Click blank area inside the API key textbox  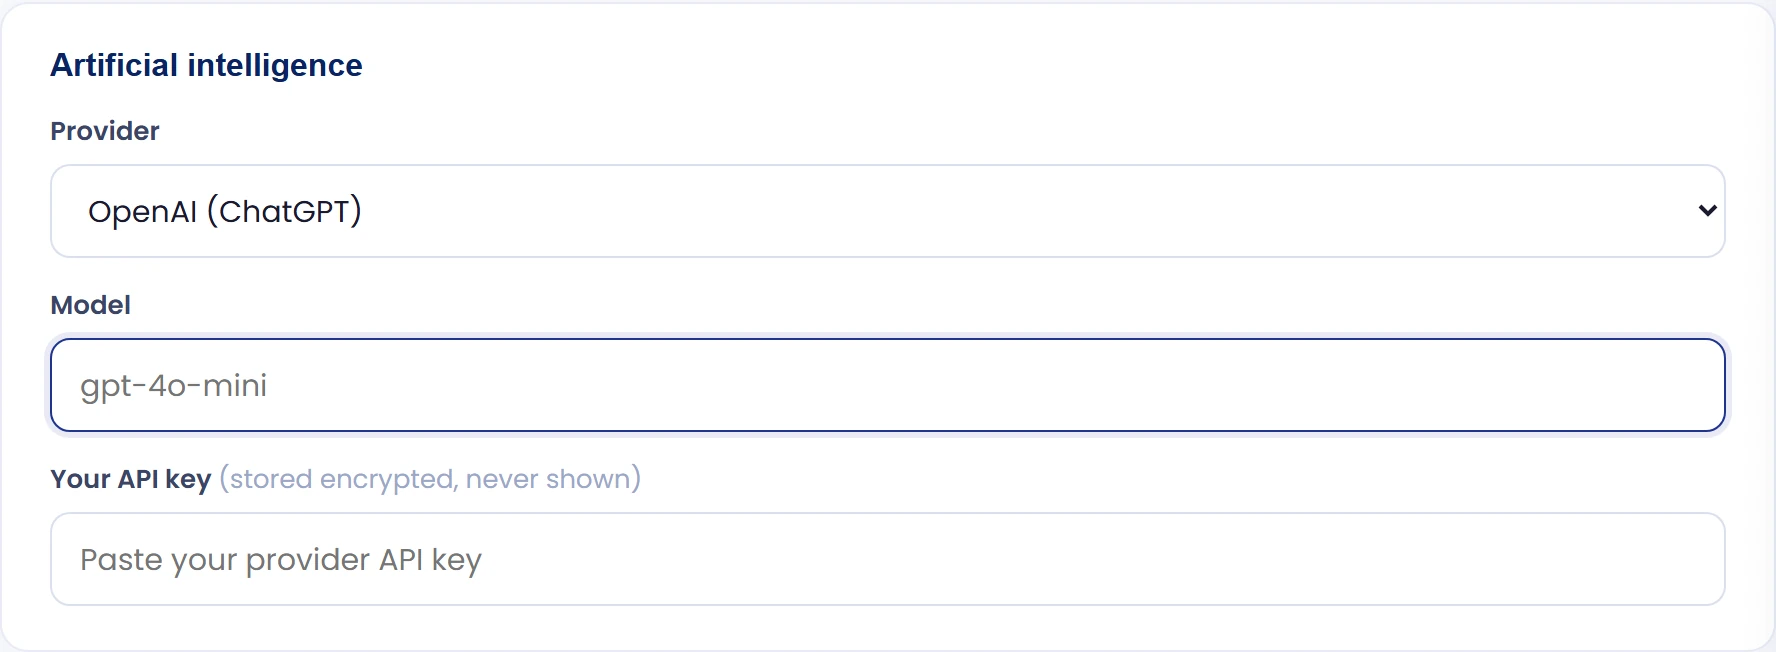[1100, 559]
